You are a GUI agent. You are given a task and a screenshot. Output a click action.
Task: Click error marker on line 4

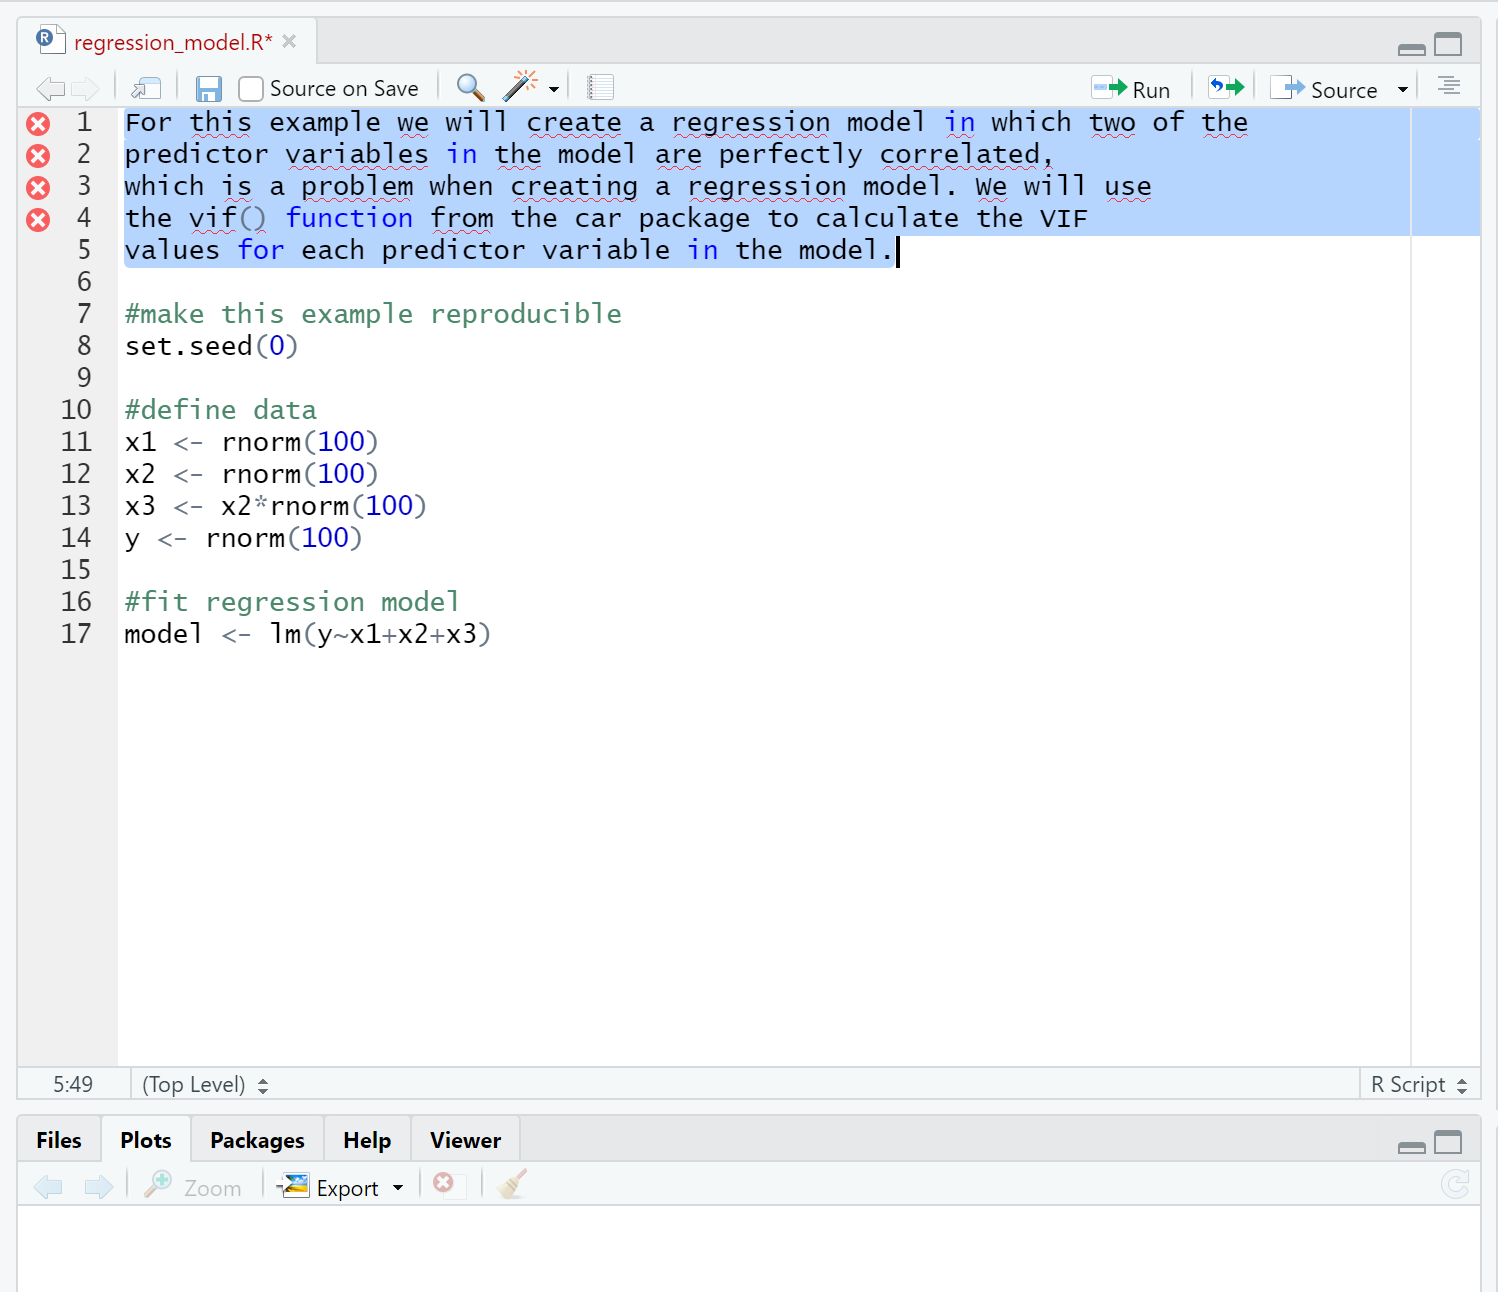38,220
